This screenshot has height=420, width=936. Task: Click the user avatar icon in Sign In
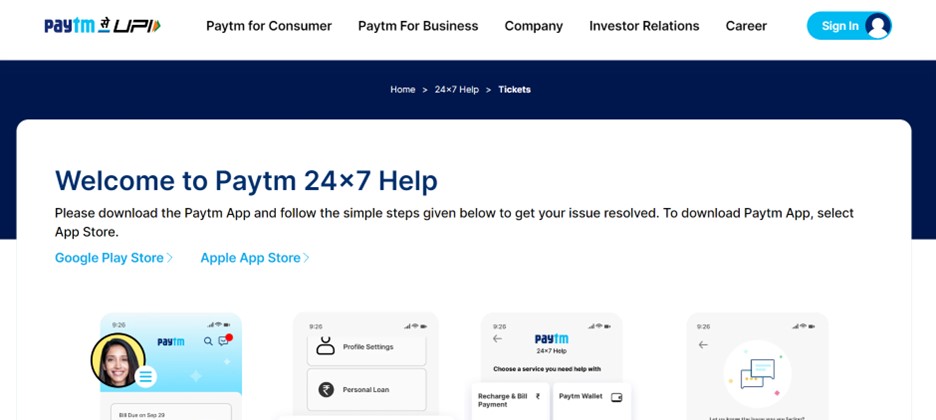tap(877, 26)
